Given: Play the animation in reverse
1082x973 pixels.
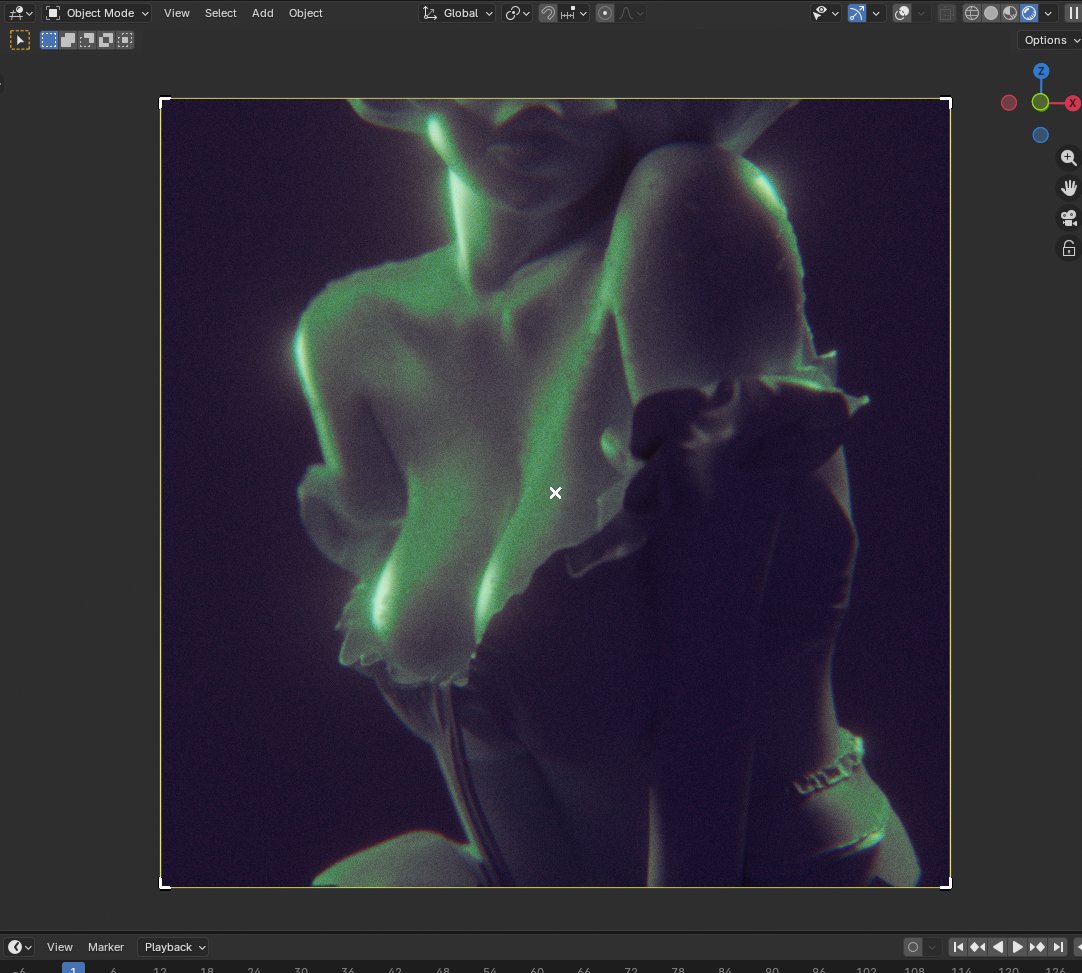Looking at the screenshot, I should pos(998,947).
